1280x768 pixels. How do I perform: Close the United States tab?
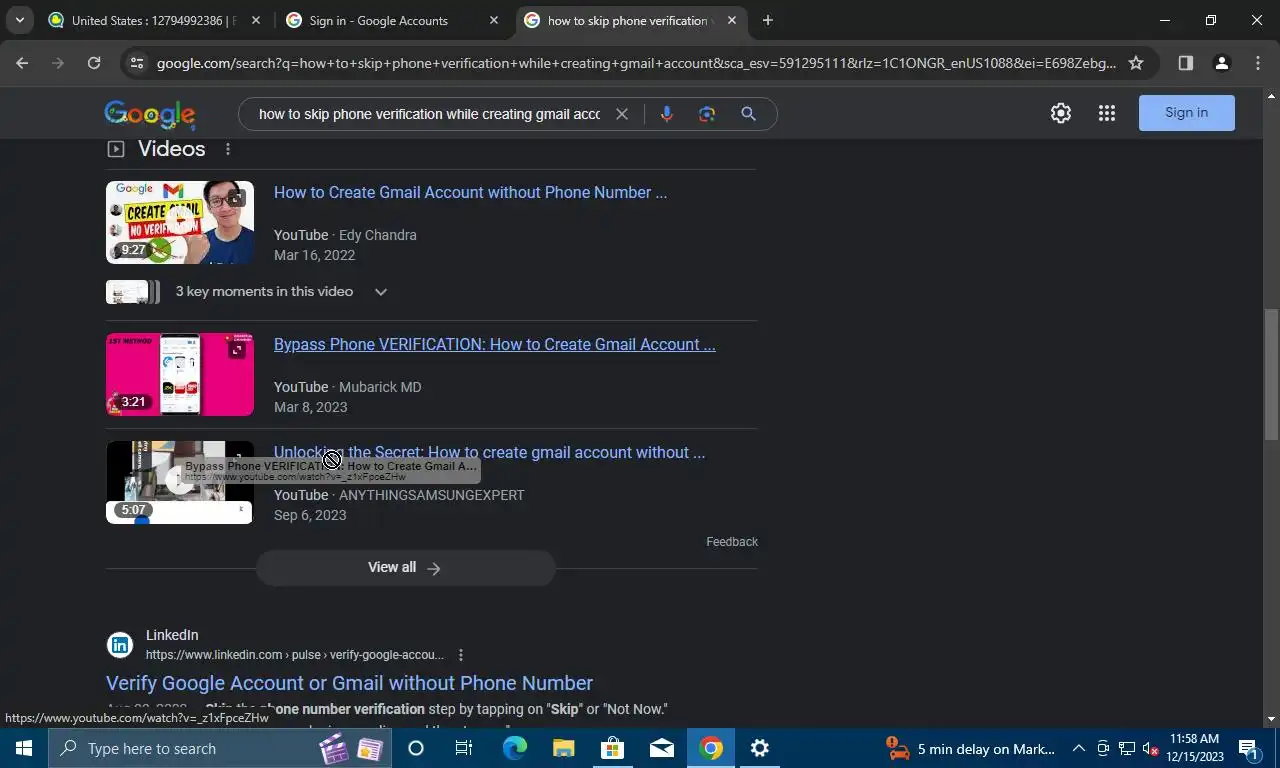coord(256,20)
